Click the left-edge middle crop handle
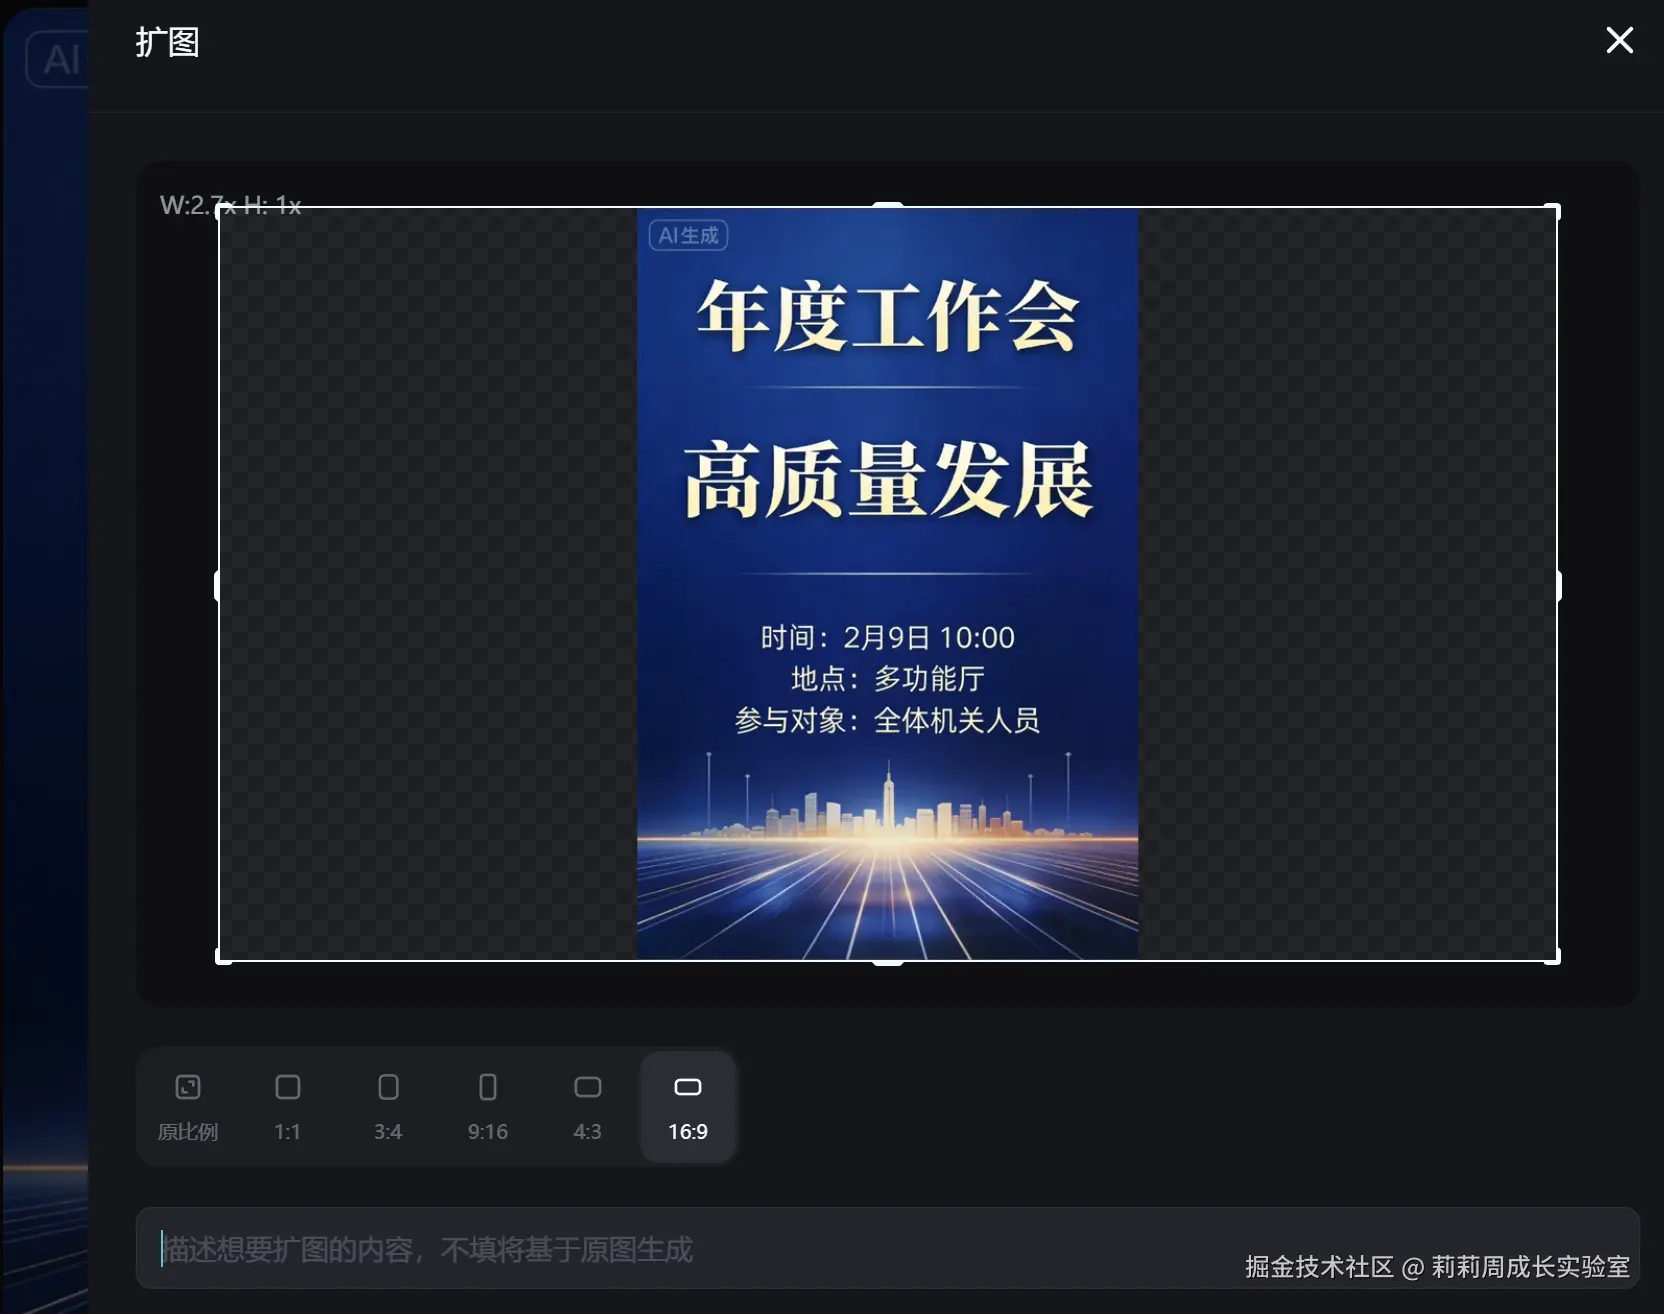This screenshot has height=1314, width=1664. point(218,586)
